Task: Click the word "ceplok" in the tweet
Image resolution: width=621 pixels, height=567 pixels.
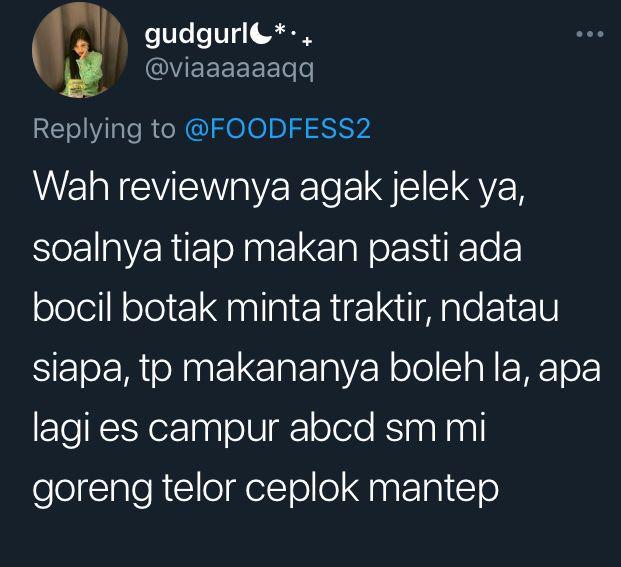Action: (302, 490)
